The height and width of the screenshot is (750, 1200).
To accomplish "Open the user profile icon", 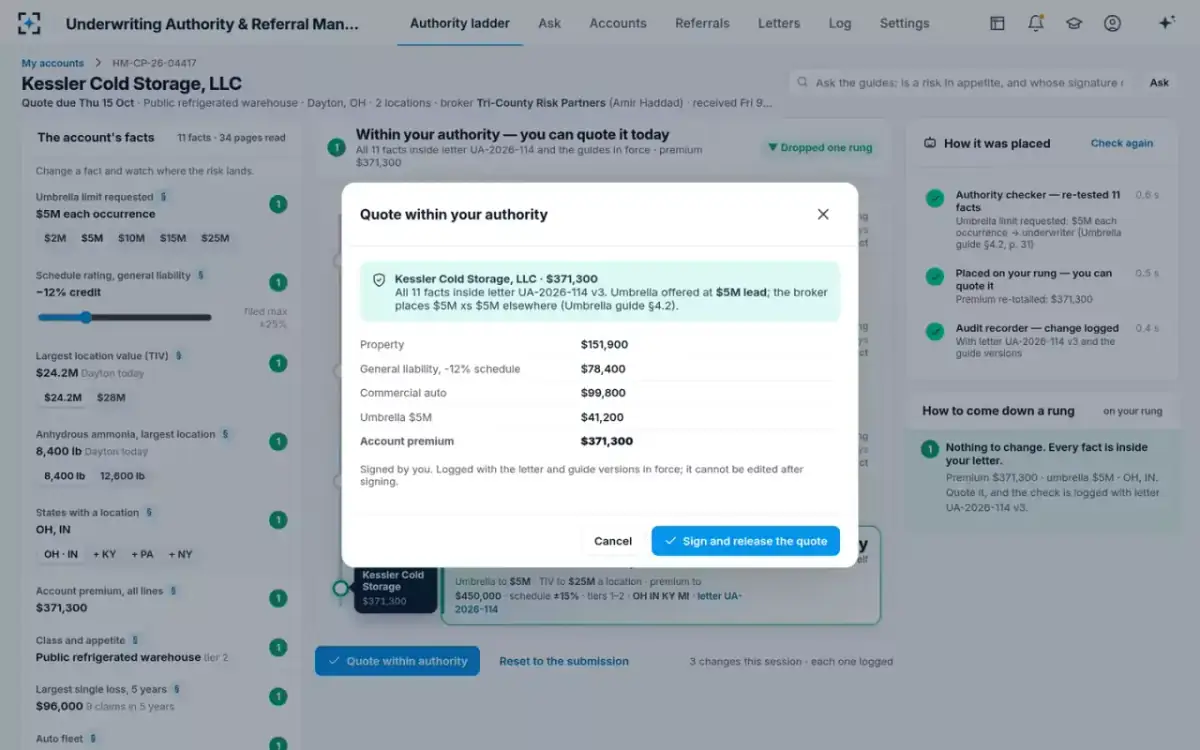I will click(x=1112, y=23).
